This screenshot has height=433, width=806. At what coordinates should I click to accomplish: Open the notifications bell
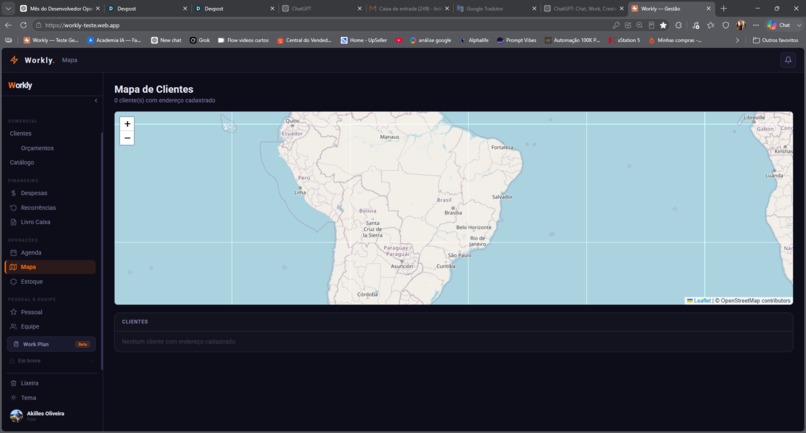click(788, 60)
